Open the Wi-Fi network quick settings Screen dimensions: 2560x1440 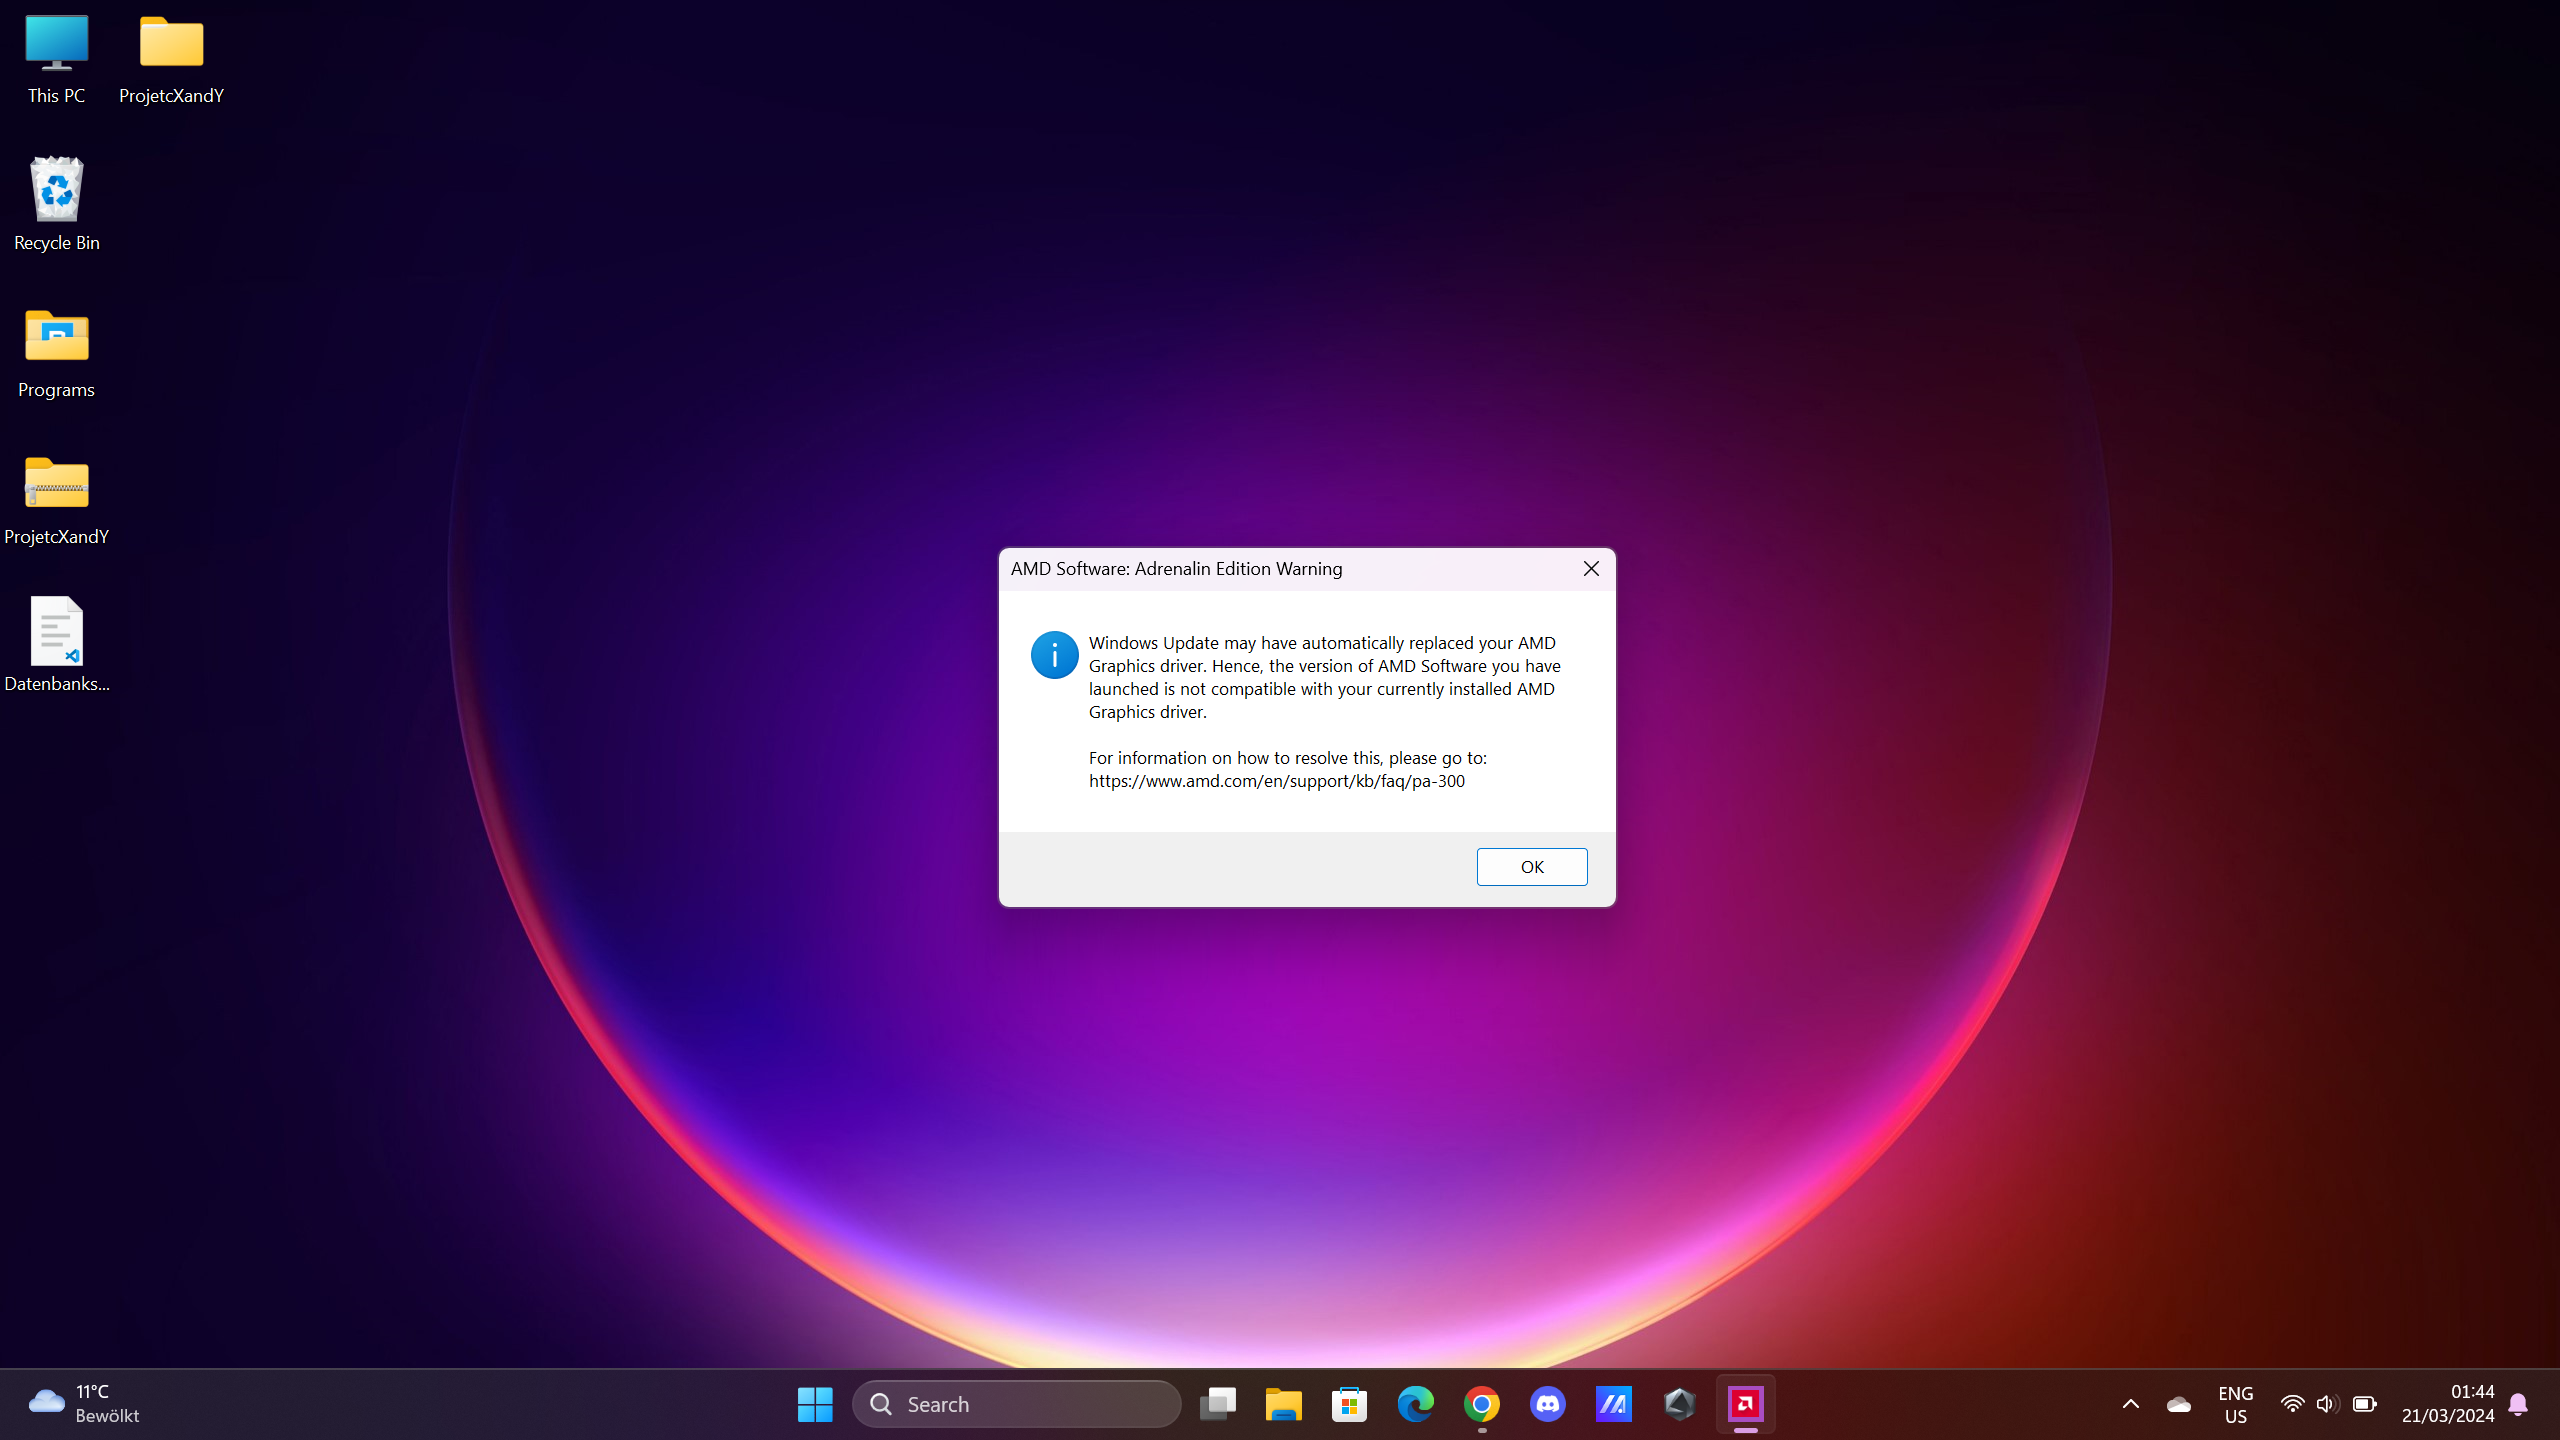tap(2291, 1404)
